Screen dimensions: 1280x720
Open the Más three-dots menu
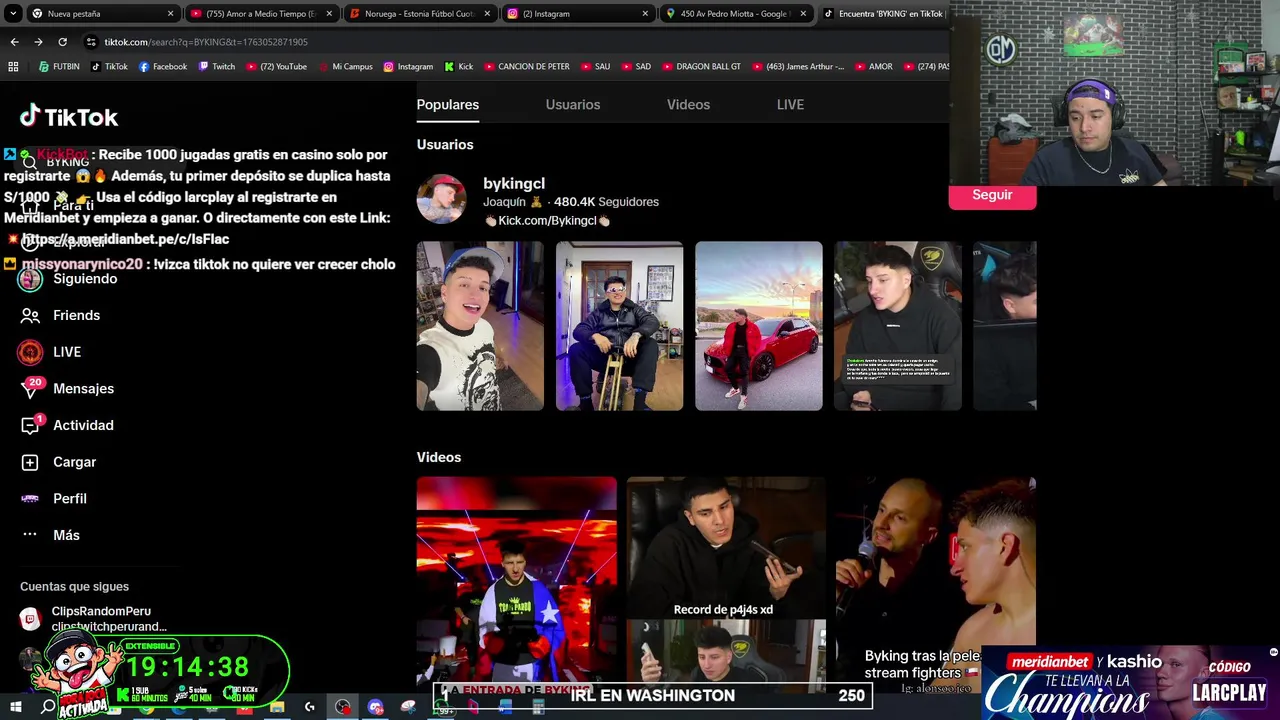pos(30,535)
